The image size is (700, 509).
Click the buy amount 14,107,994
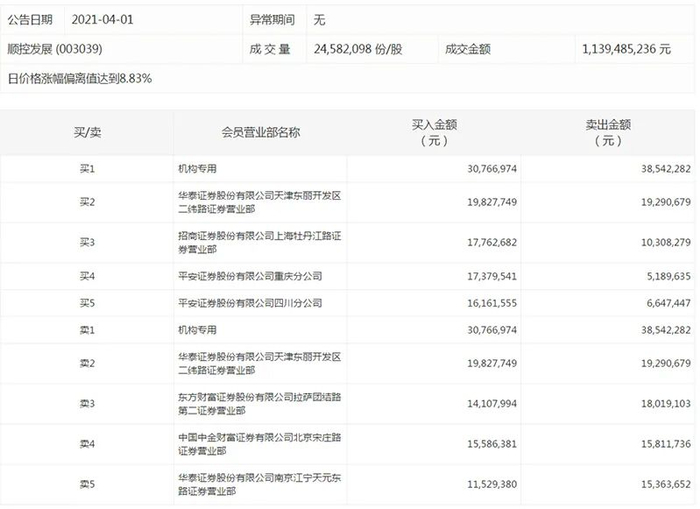492,404
